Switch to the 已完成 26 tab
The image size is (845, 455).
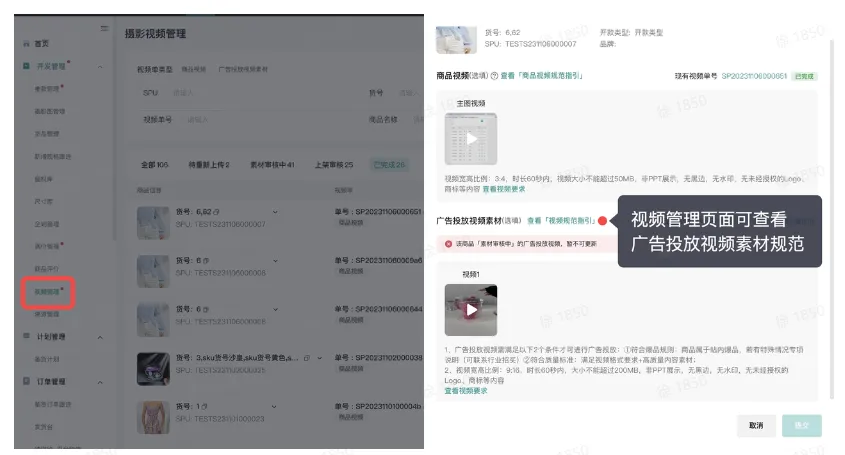point(389,164)
